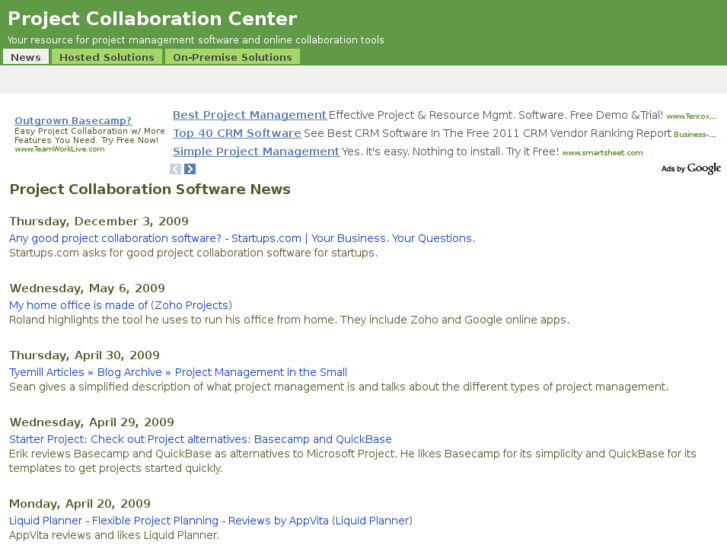This screenshot has width=727, height=545.
Task: Click the Monday, April 20, 2009 date
Action: 80,504
